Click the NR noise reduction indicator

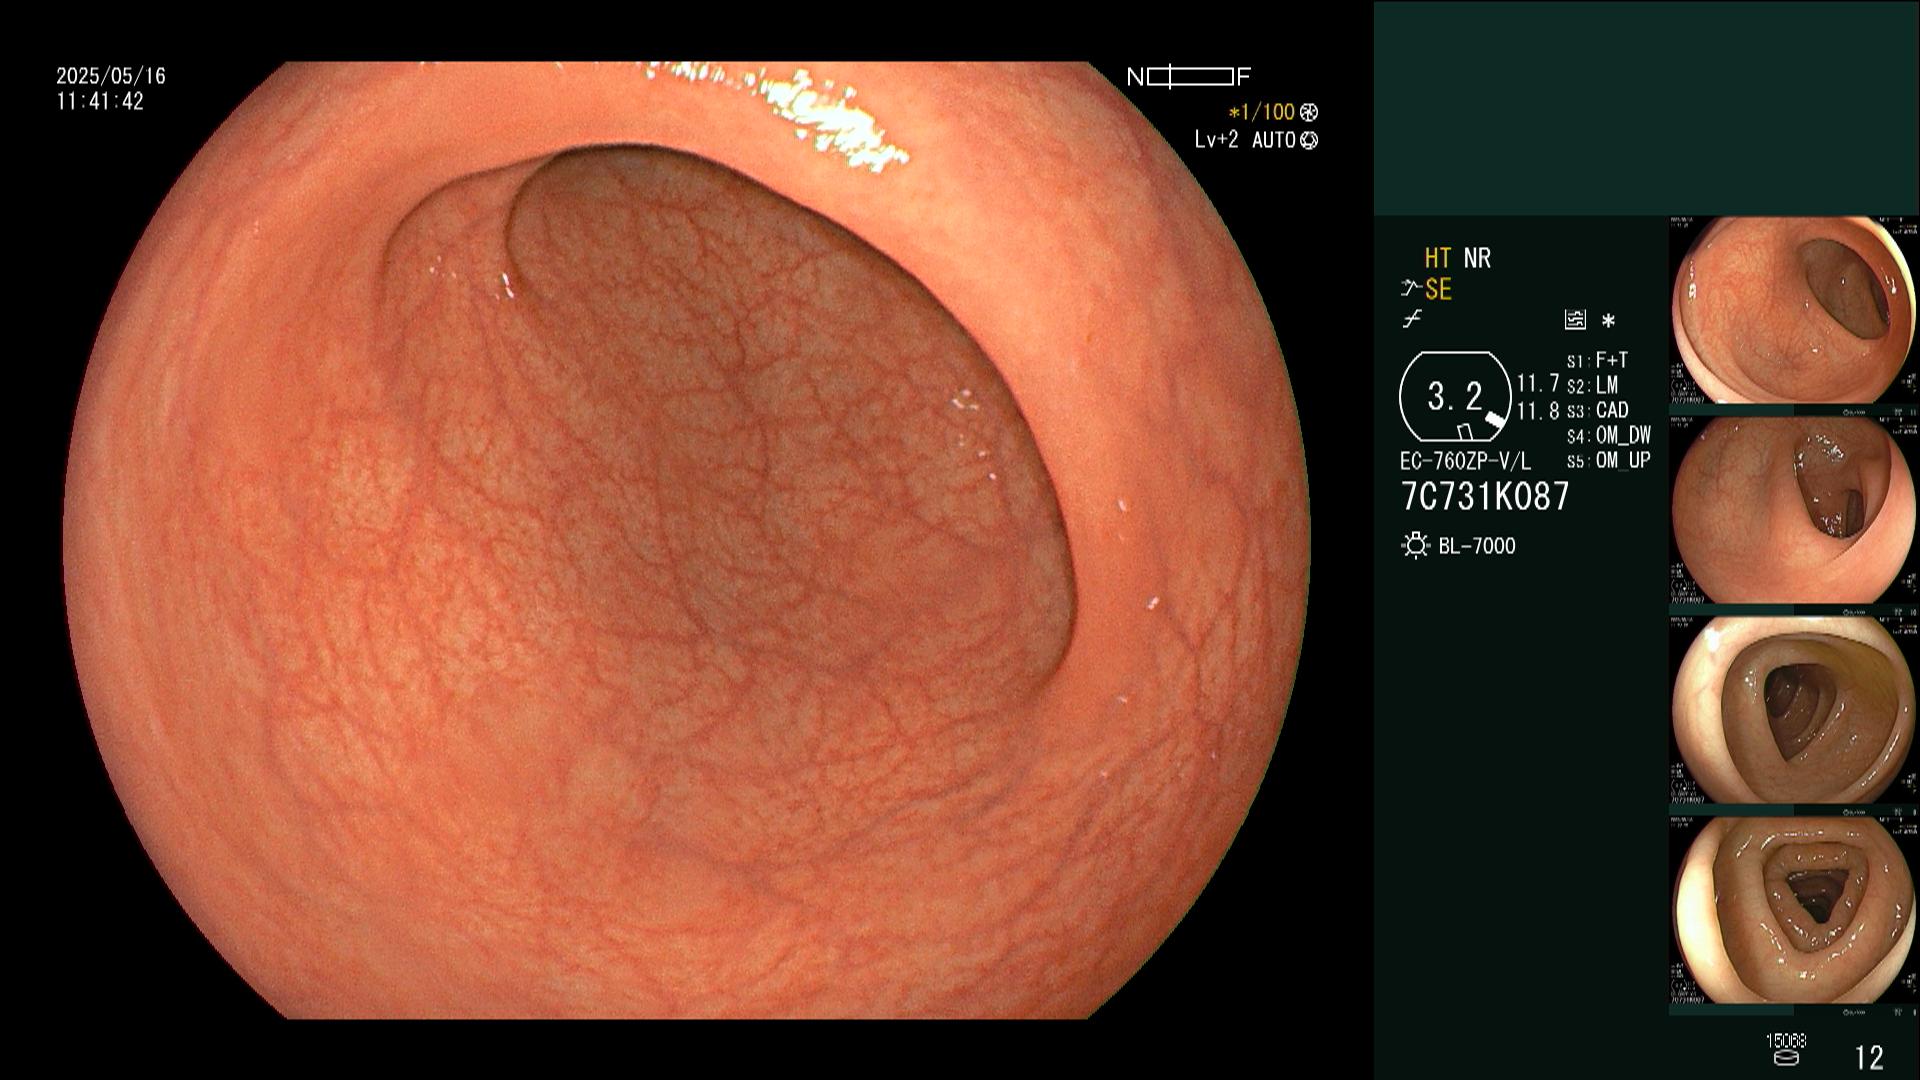click(1477, 258)
